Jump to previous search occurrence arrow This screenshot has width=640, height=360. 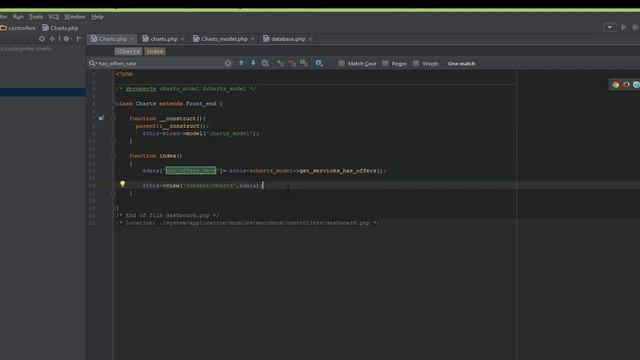[x=241, y=63]
